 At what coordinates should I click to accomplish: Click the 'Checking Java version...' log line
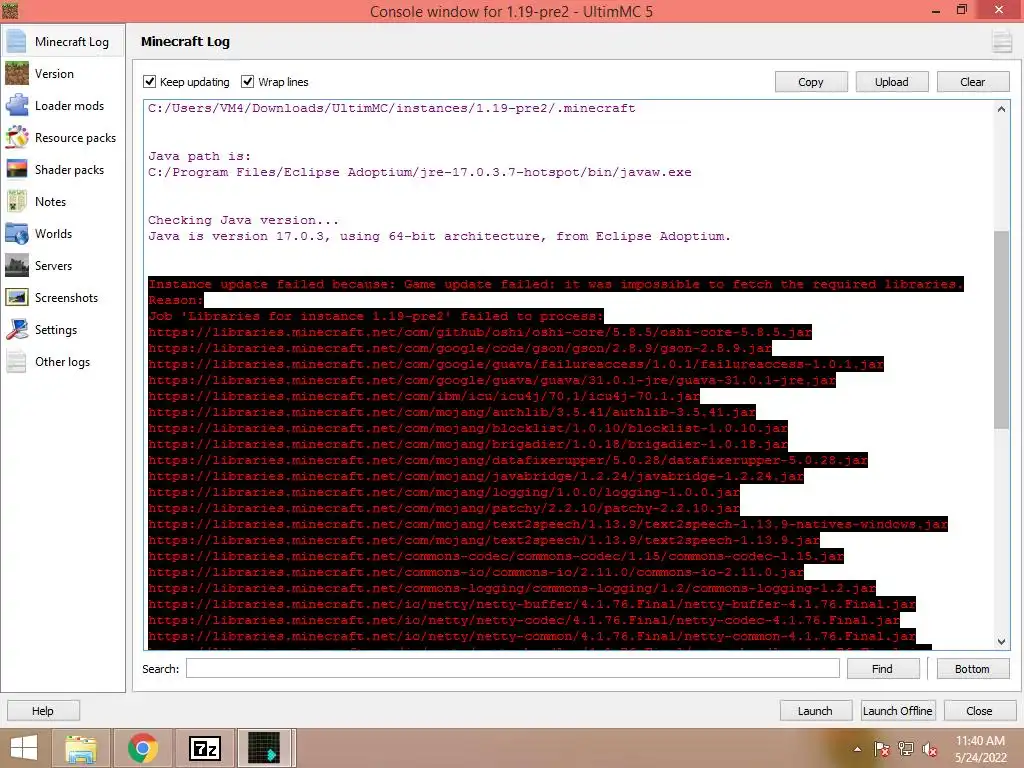click(243, 220)
